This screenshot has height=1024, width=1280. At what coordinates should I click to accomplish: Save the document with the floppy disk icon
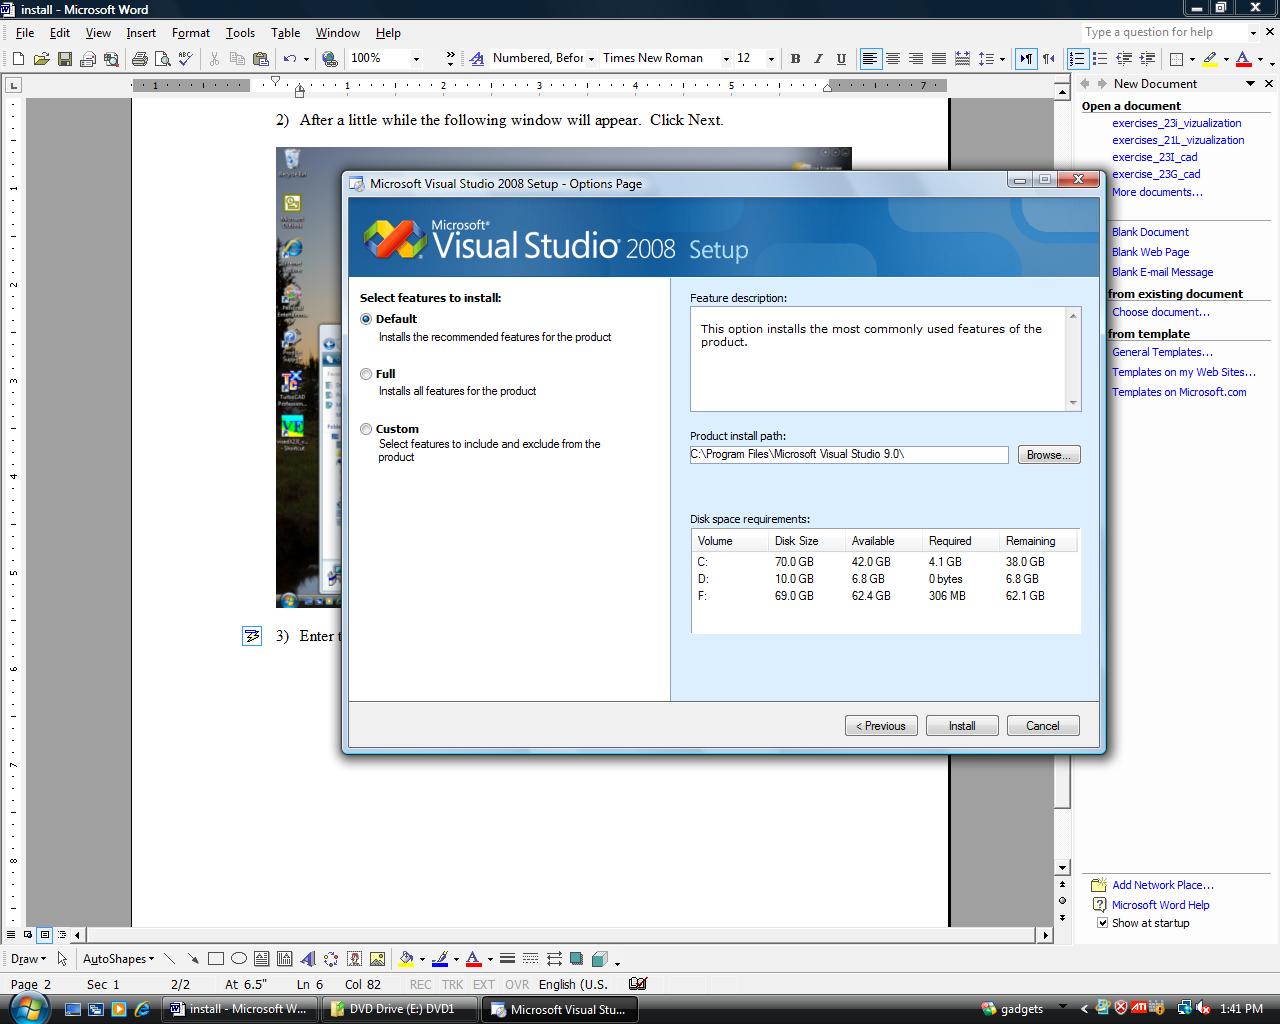(65, 59)
